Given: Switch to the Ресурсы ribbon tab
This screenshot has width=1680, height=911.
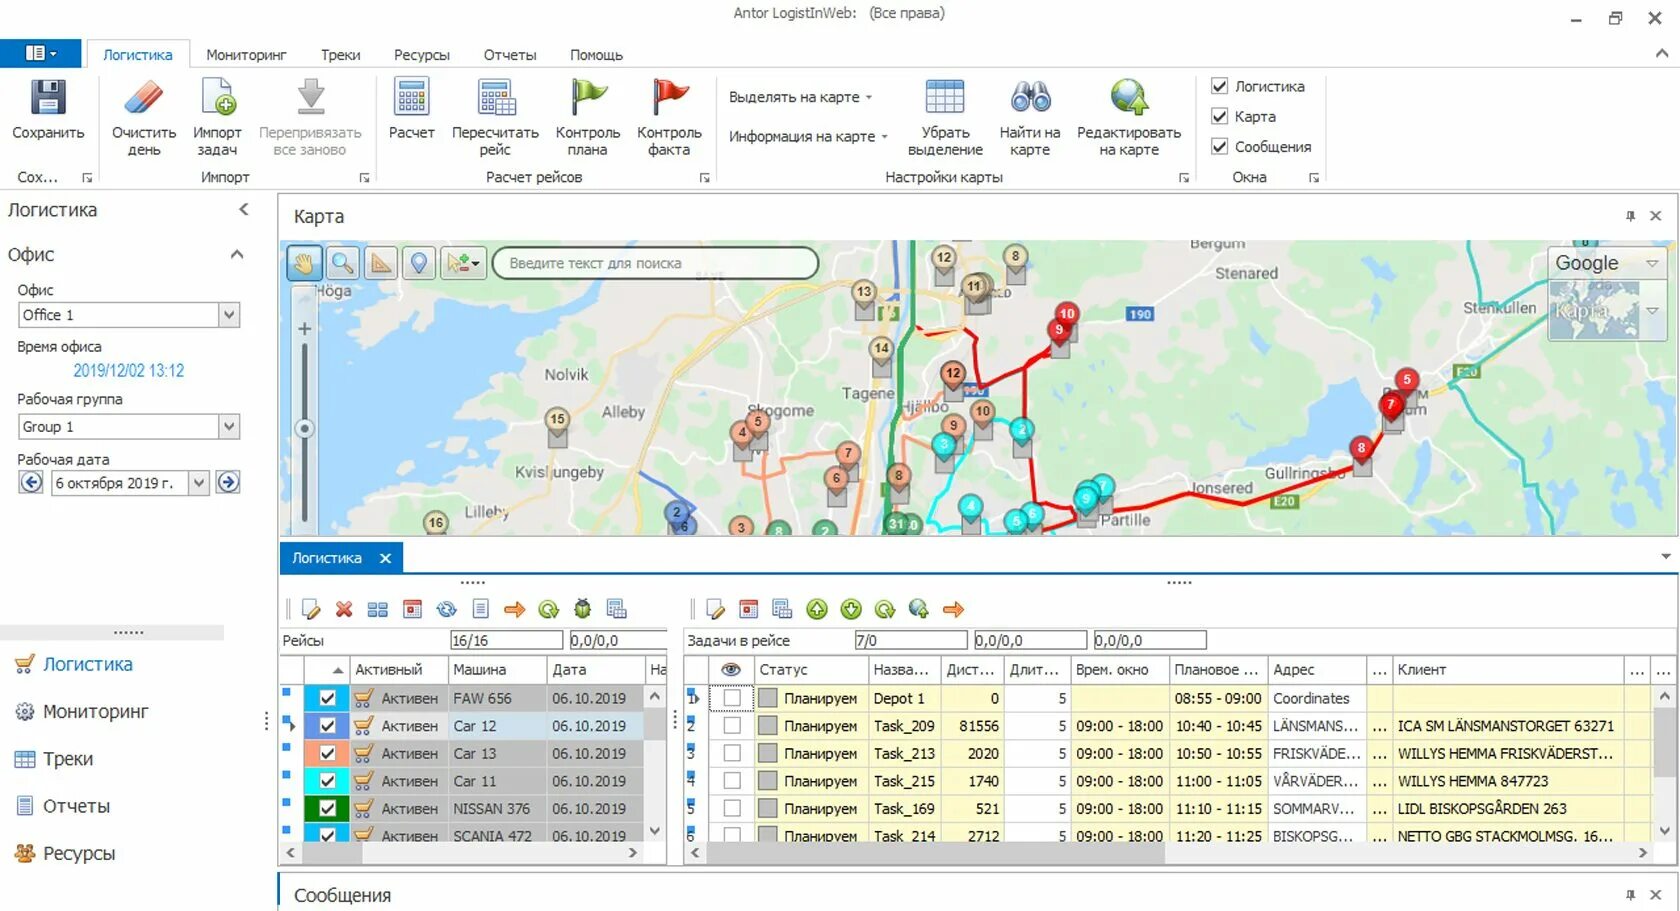Looking at the screenshot, I should click(x=421, y=55).
